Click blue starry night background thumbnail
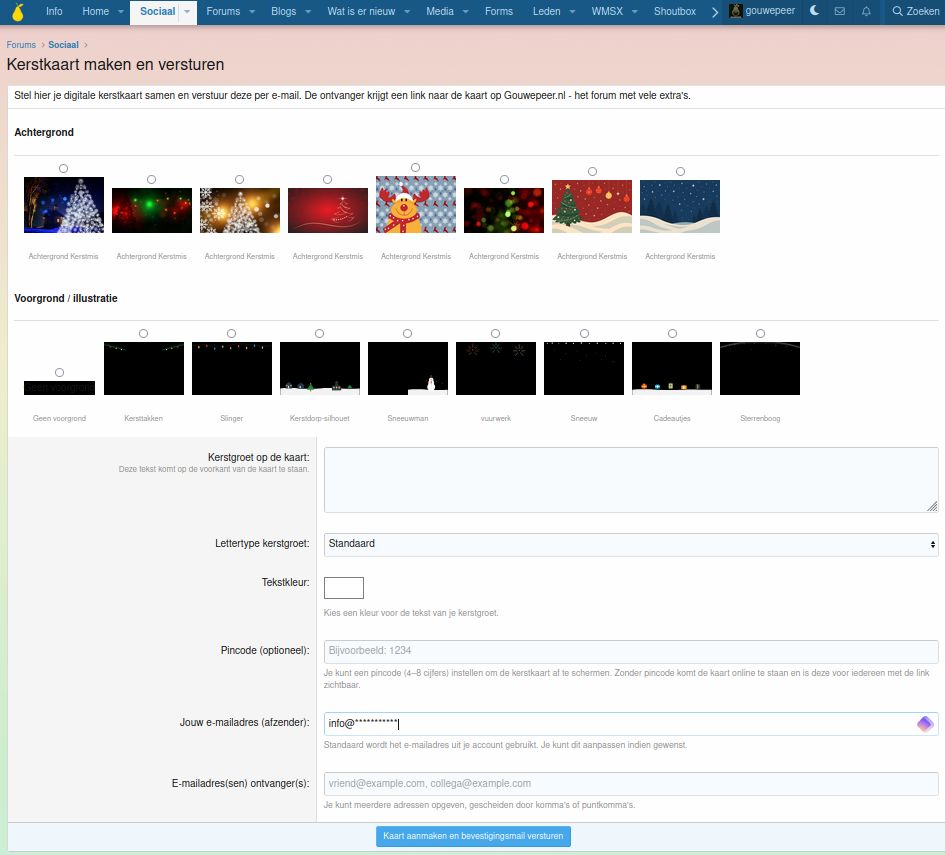 click(x=680, y=206)
